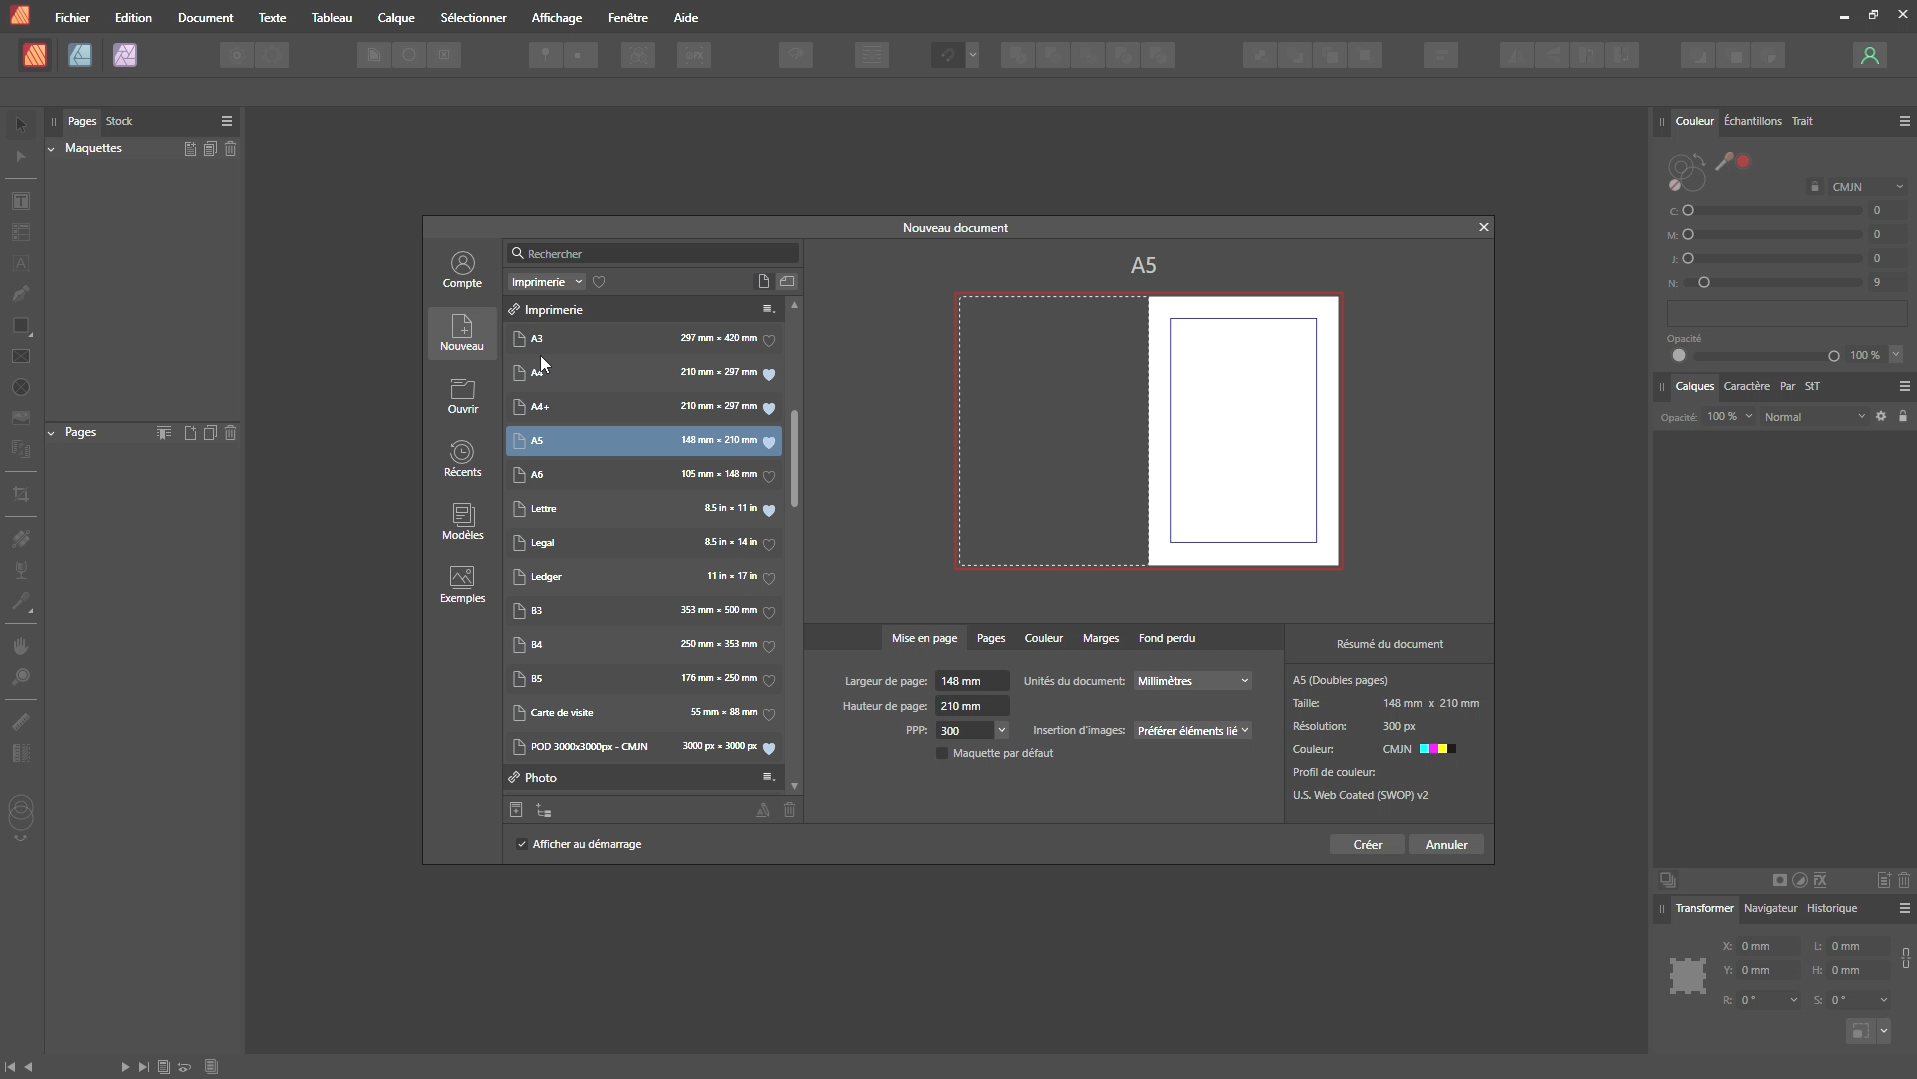Switch to Affinity Photo persona icon

pyautogui.click(x=125, y=56)
